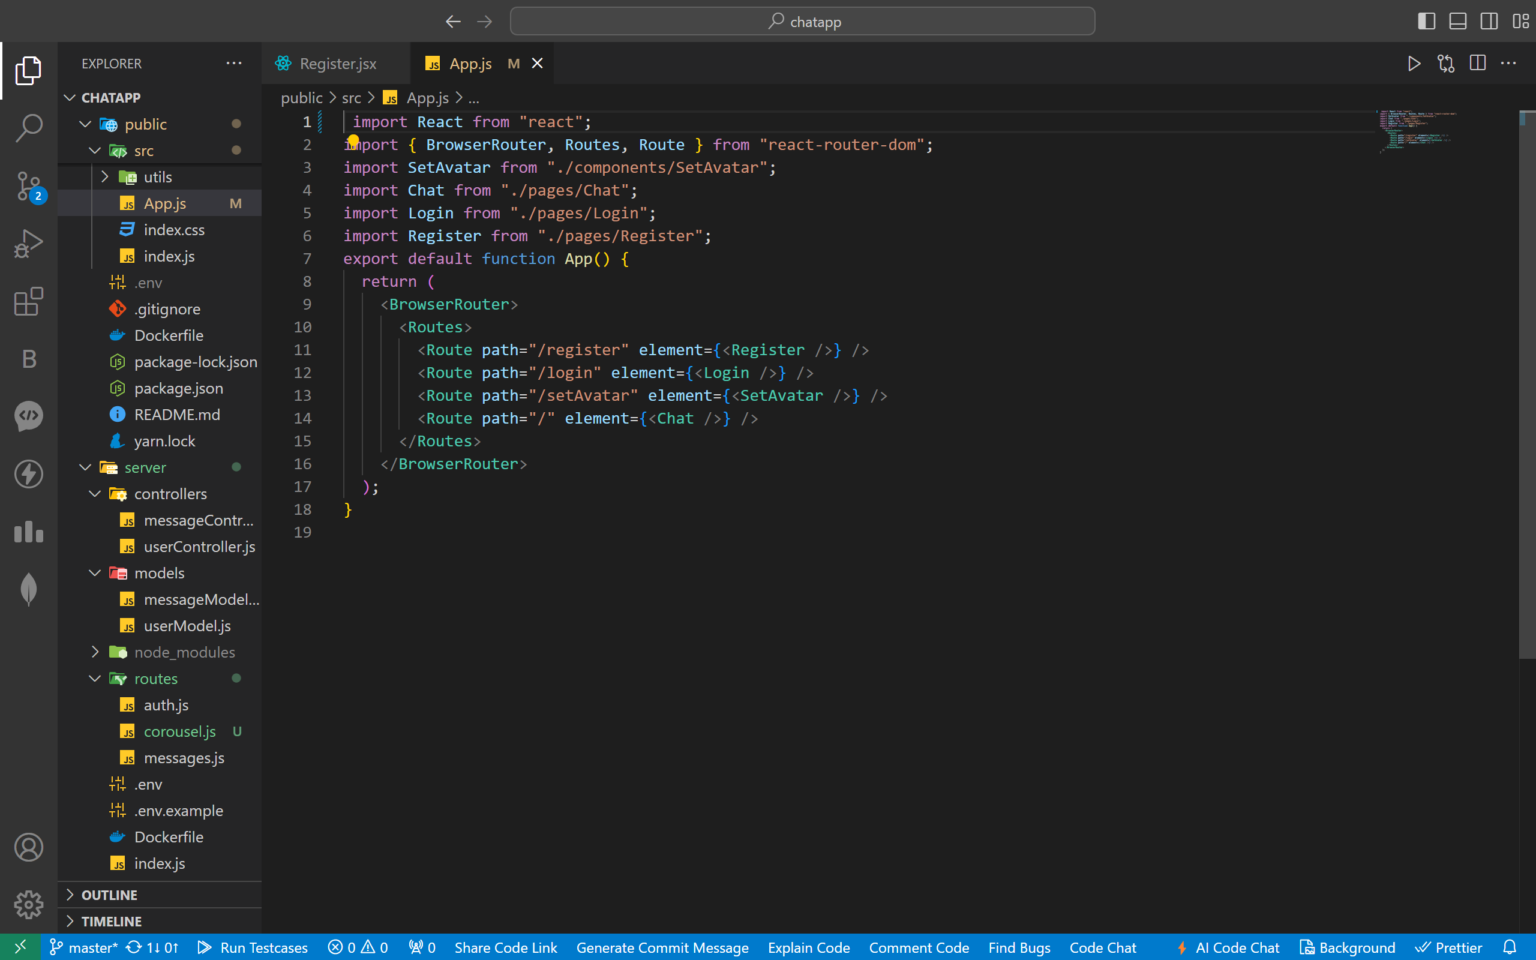Open the Manage settings gear
This screenshot has height=960, width=1536.
29,904
